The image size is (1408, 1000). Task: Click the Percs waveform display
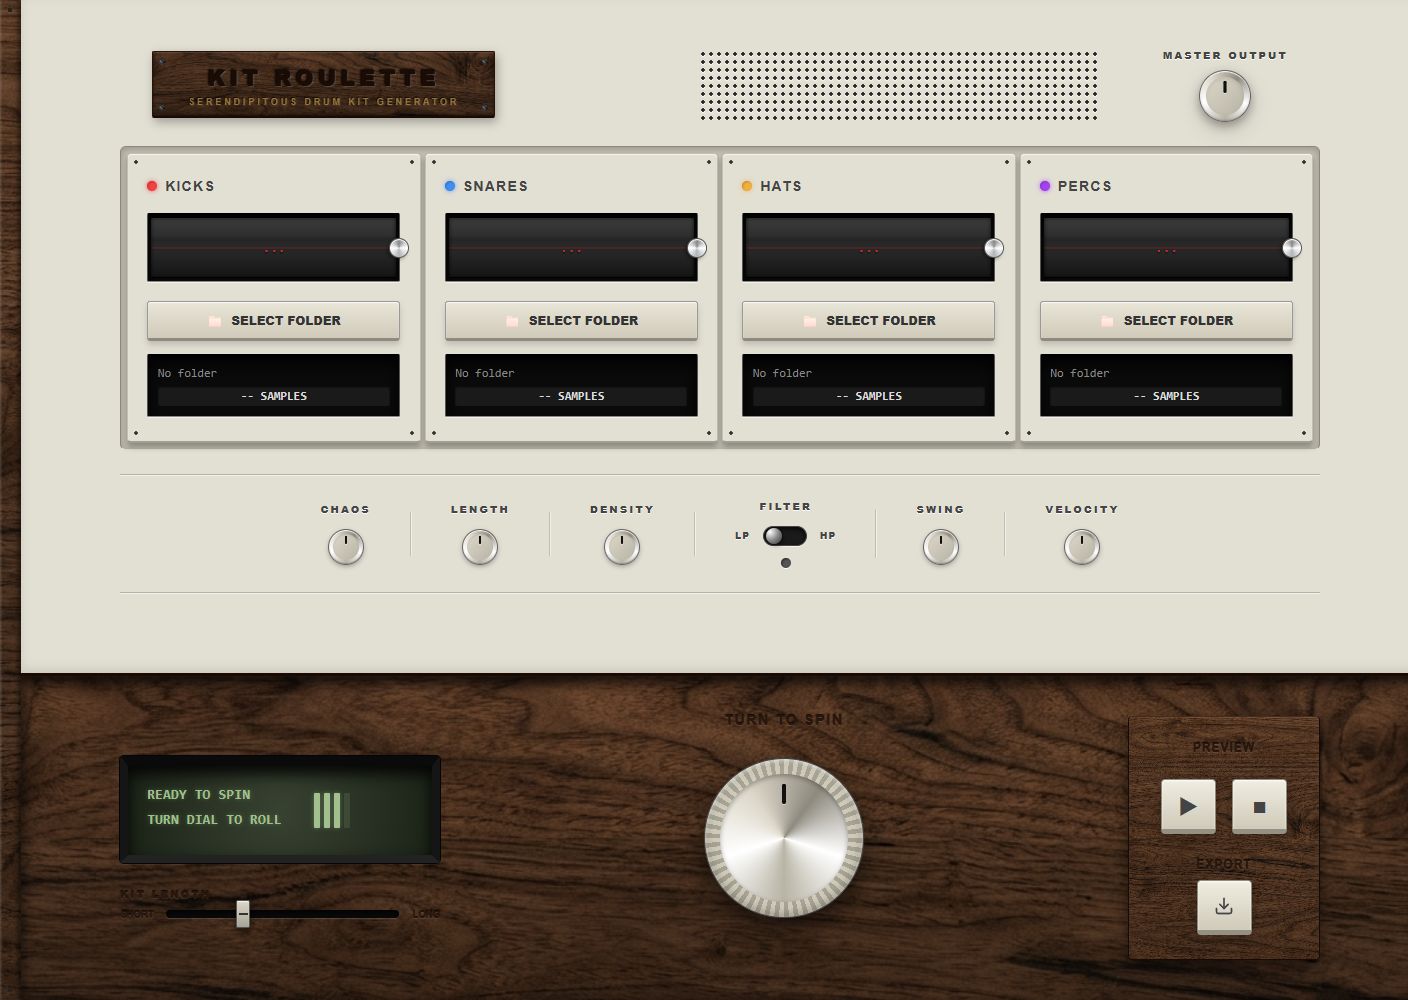pyautogui.click(x=1166, y=247)
